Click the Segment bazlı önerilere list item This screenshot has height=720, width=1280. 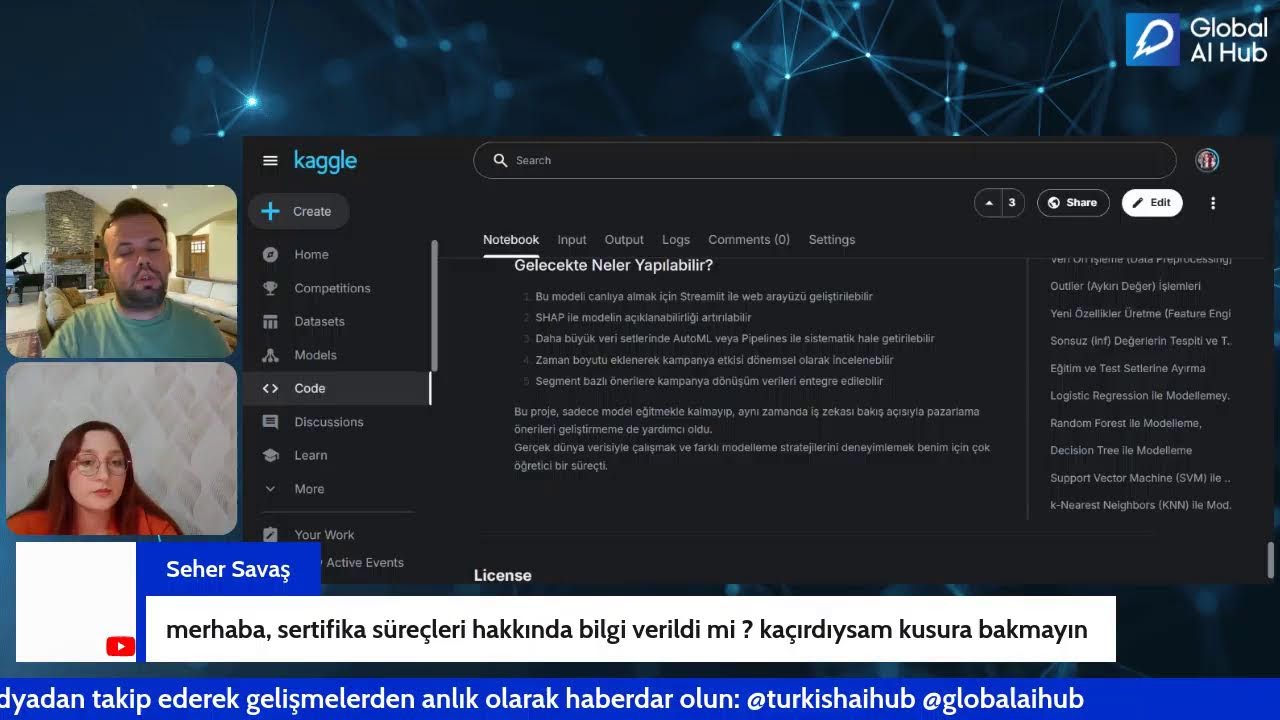pos(709,381)
